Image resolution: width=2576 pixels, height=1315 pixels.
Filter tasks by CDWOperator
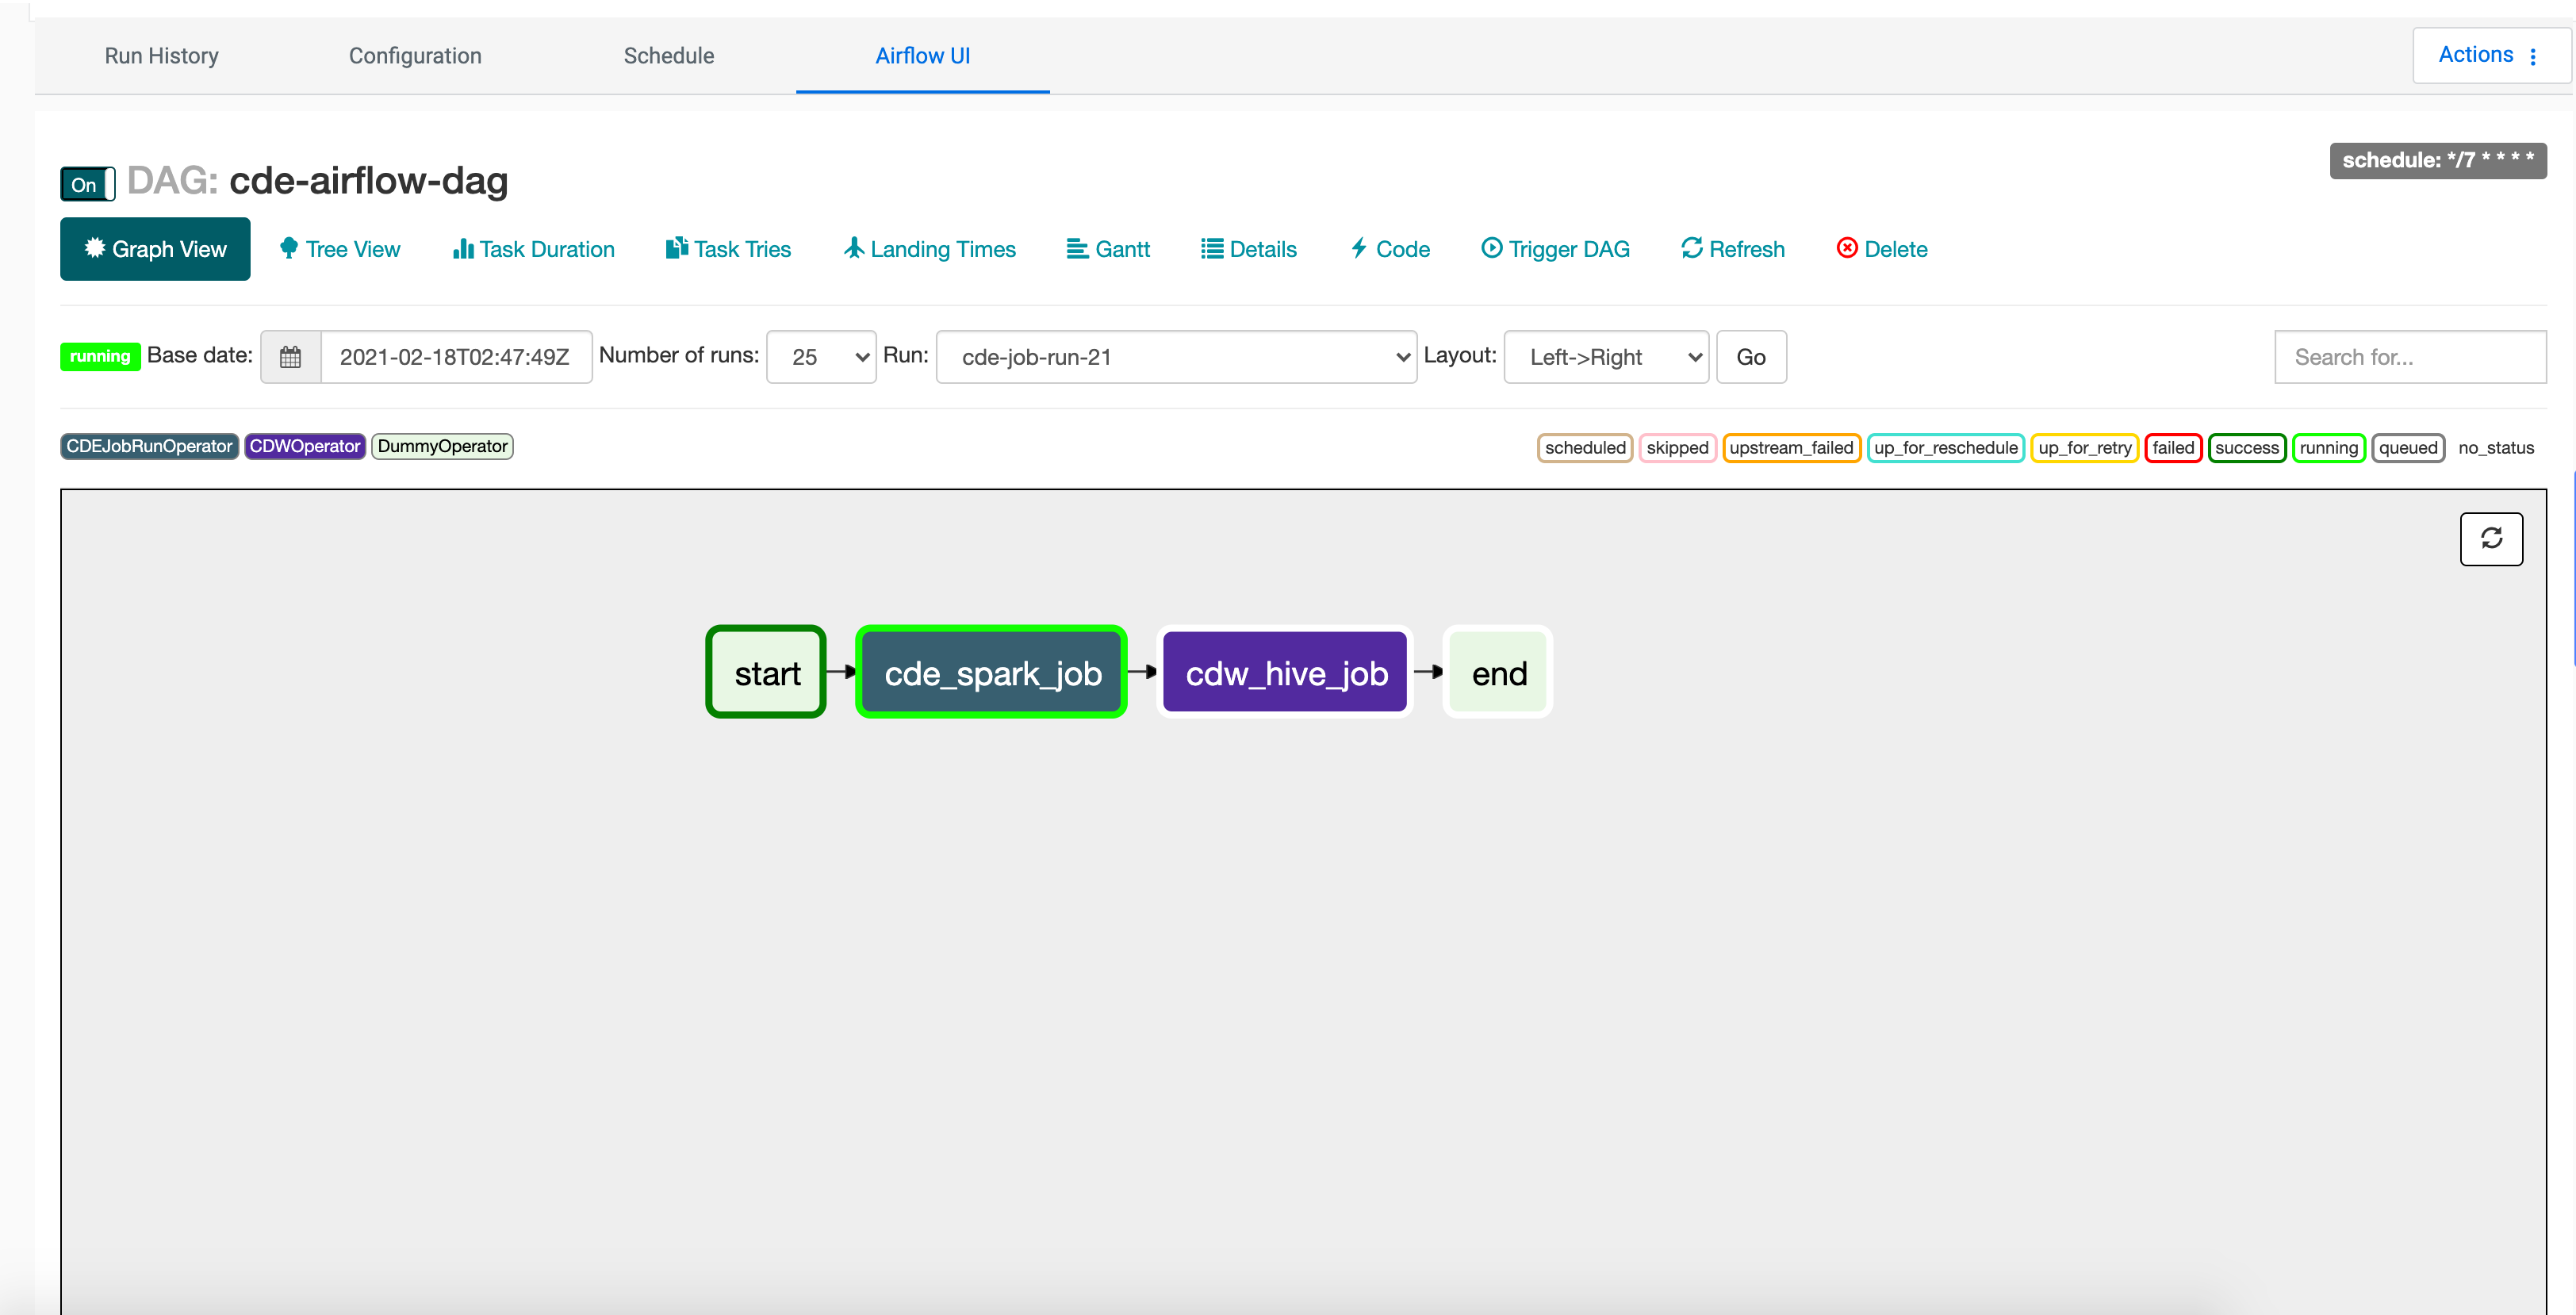pos(304,446)
